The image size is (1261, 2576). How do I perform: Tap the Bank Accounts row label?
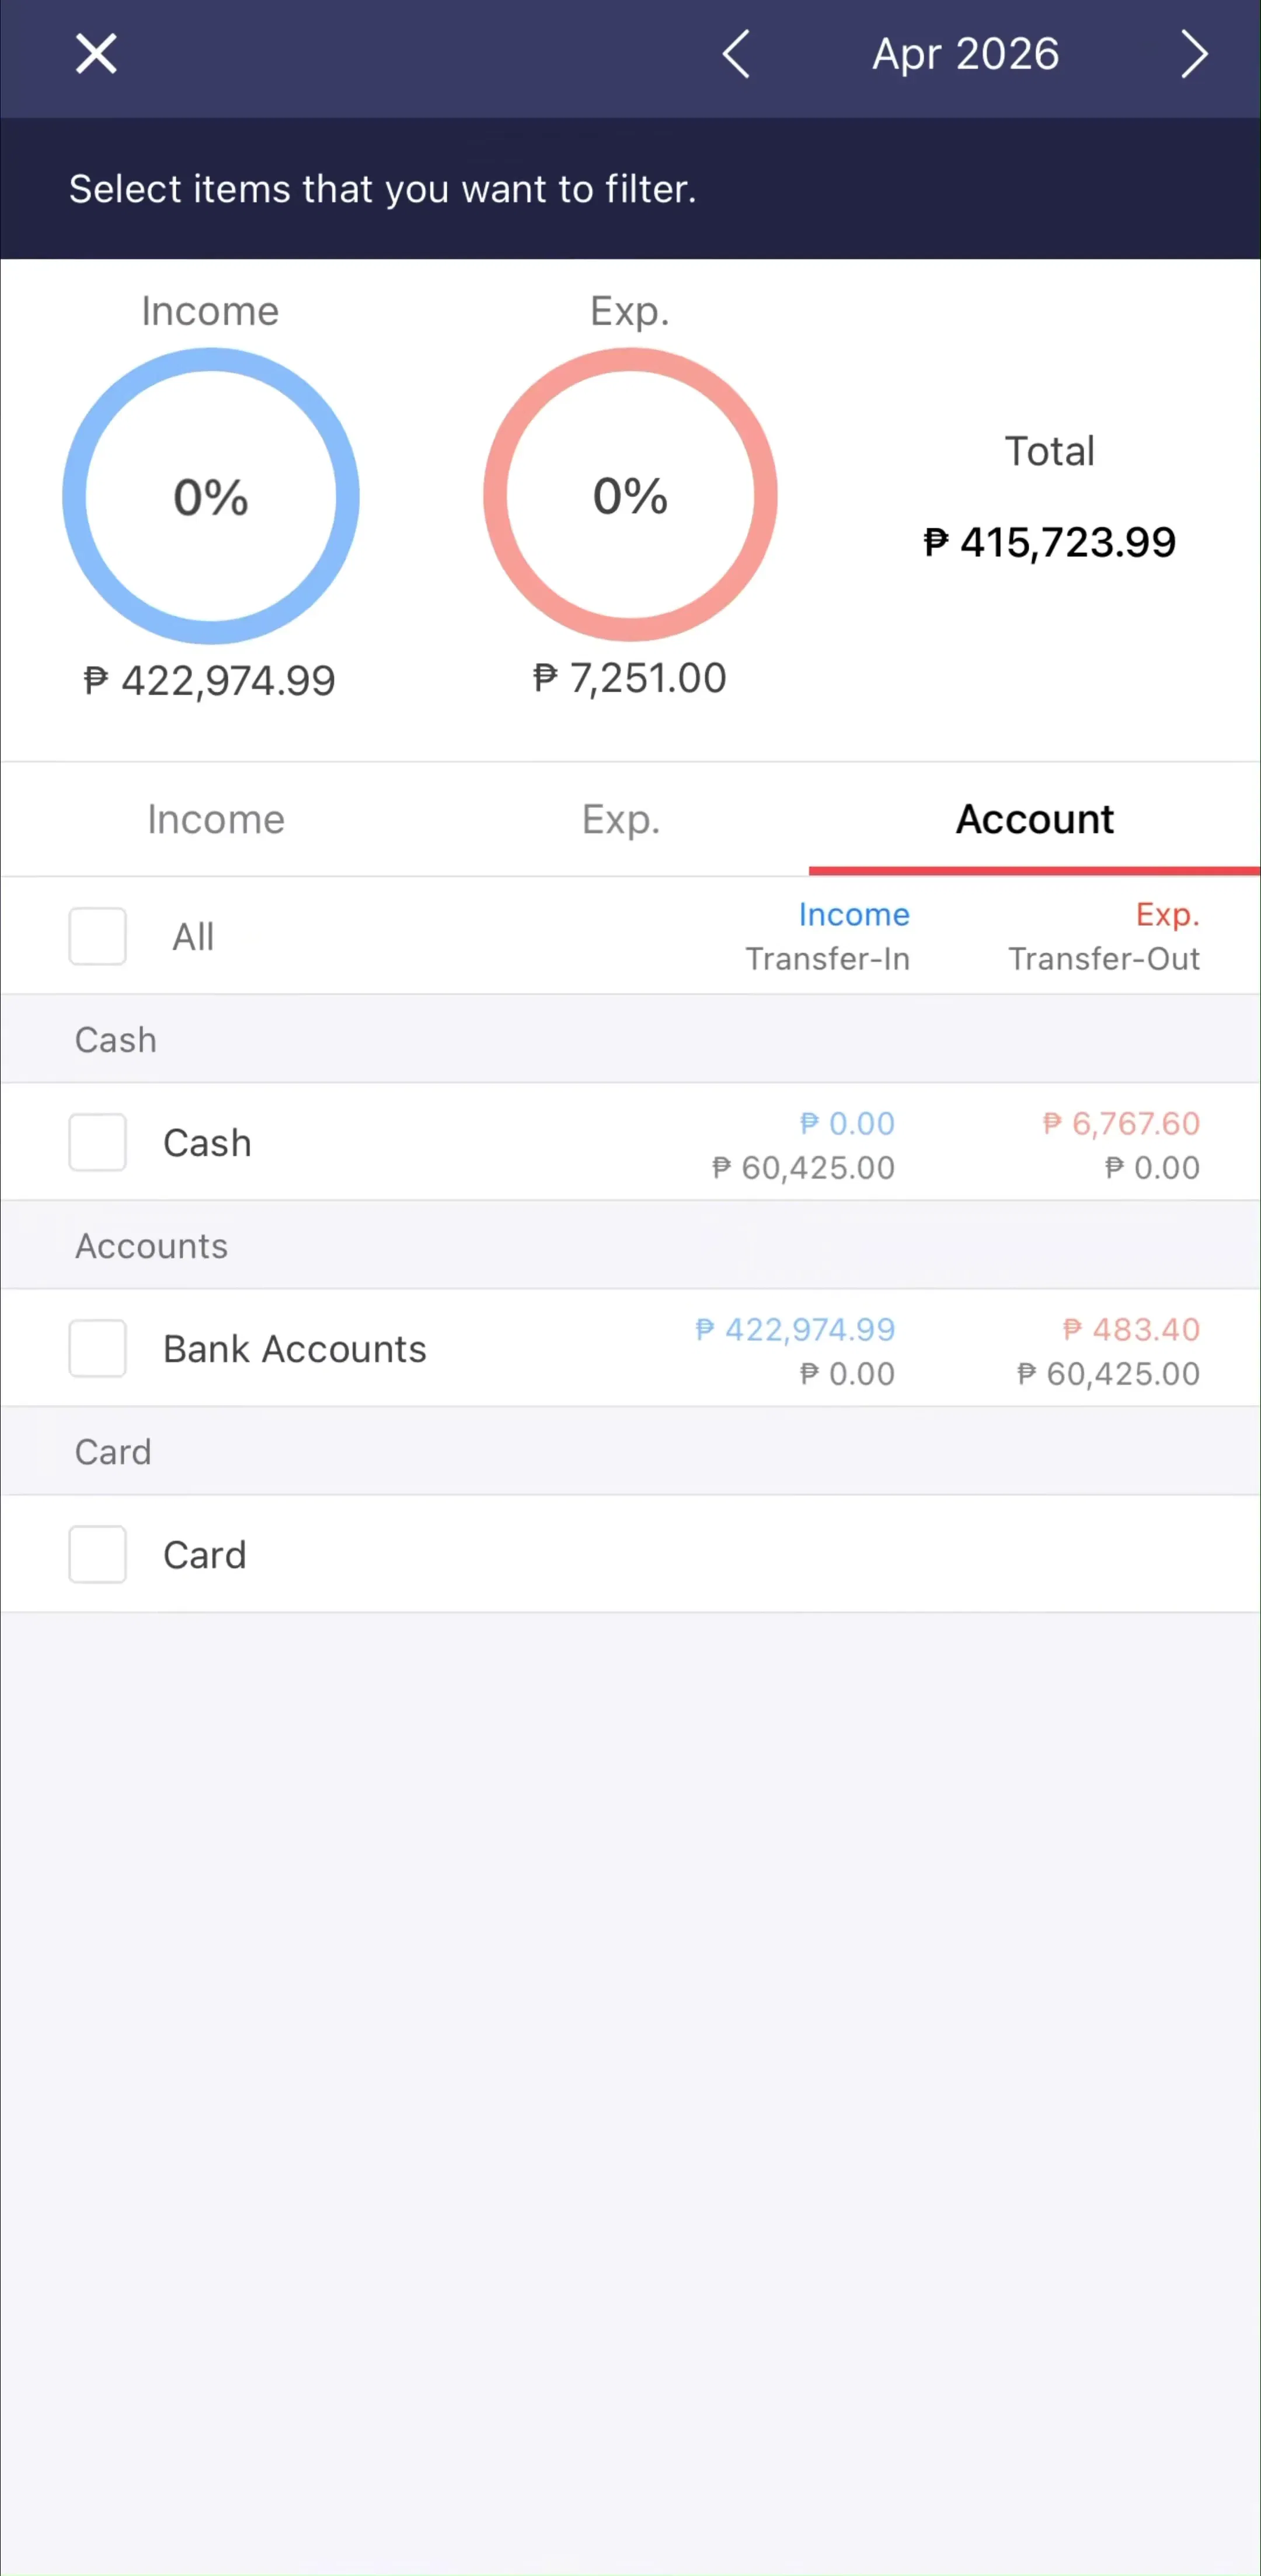[295, 1349]
